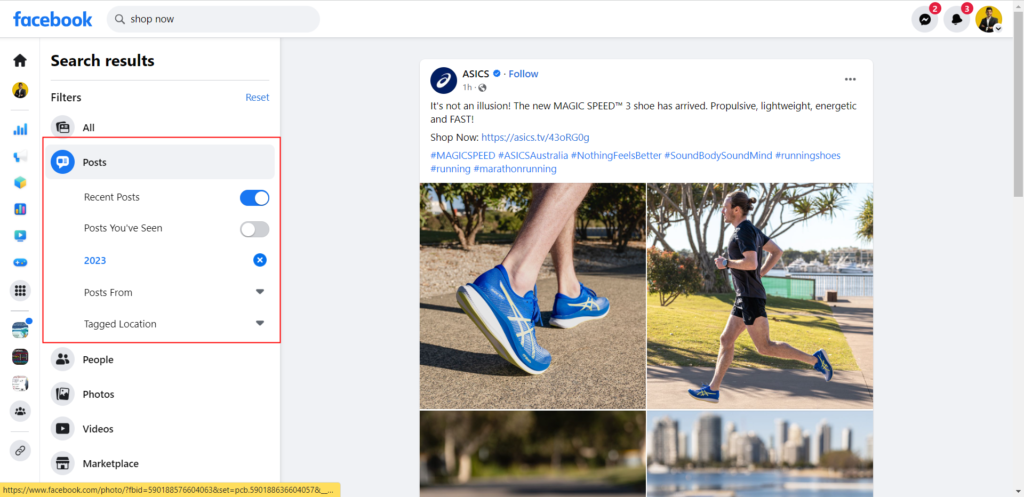Expand the Tagged Location dropdown
1024x497 pixels.
pyautogui.click(x=260, y=323)
